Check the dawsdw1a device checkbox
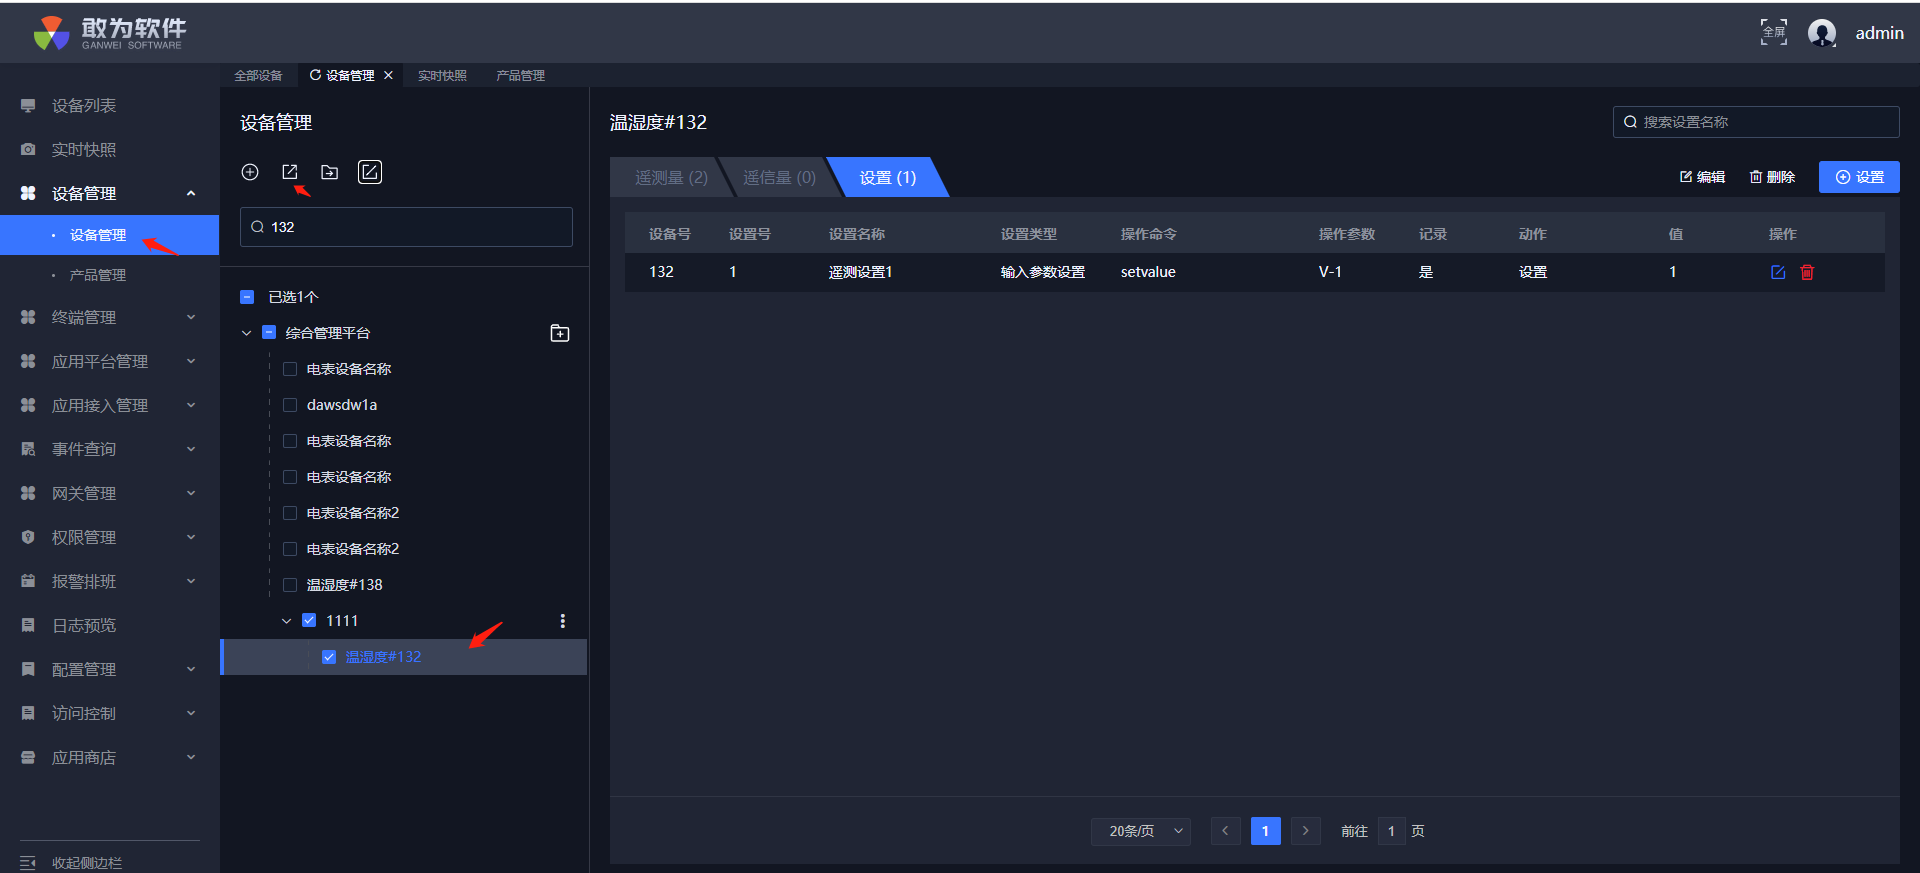This screenshot has width=1920, height=873. (290, 405)
